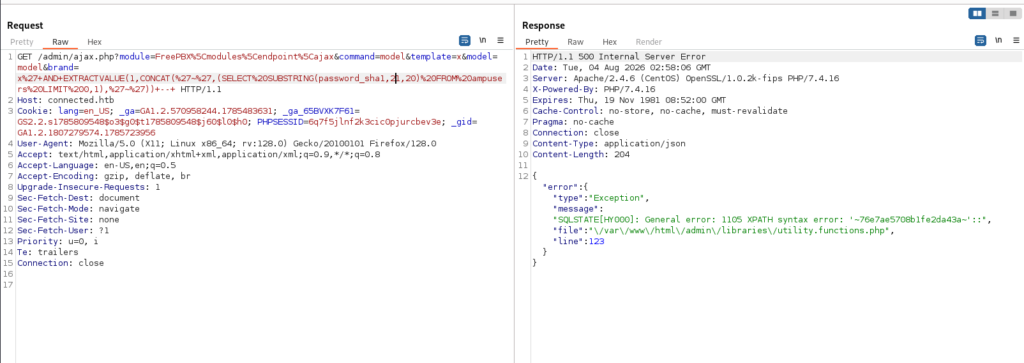
Task: Open Request pane hamburger options menu
Action: tap(501, 40)
